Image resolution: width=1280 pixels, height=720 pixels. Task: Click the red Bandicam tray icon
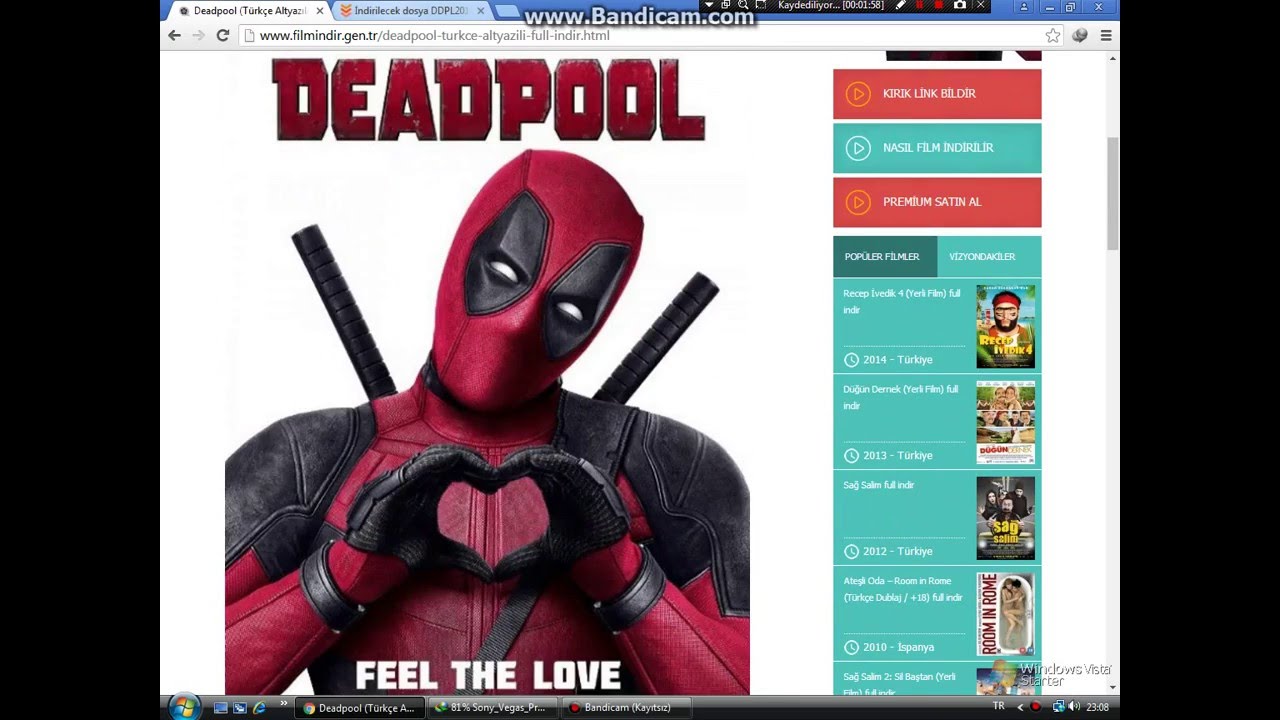1035,707
